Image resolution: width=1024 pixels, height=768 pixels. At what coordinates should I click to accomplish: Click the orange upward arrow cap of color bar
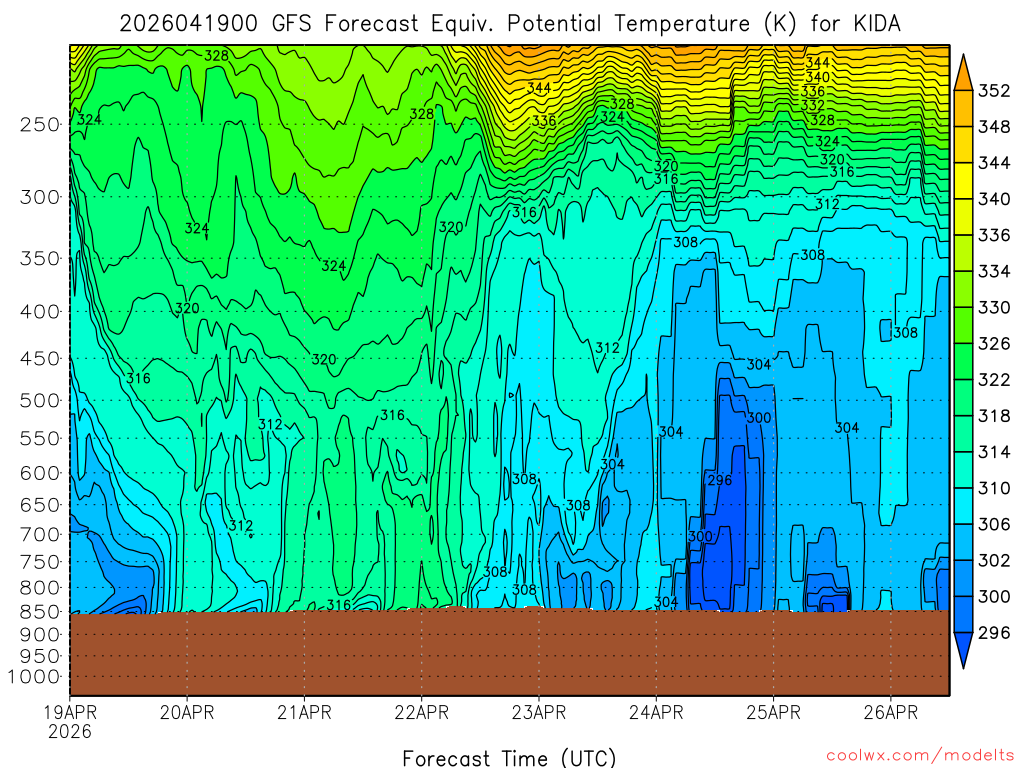(x=963, y=75)
